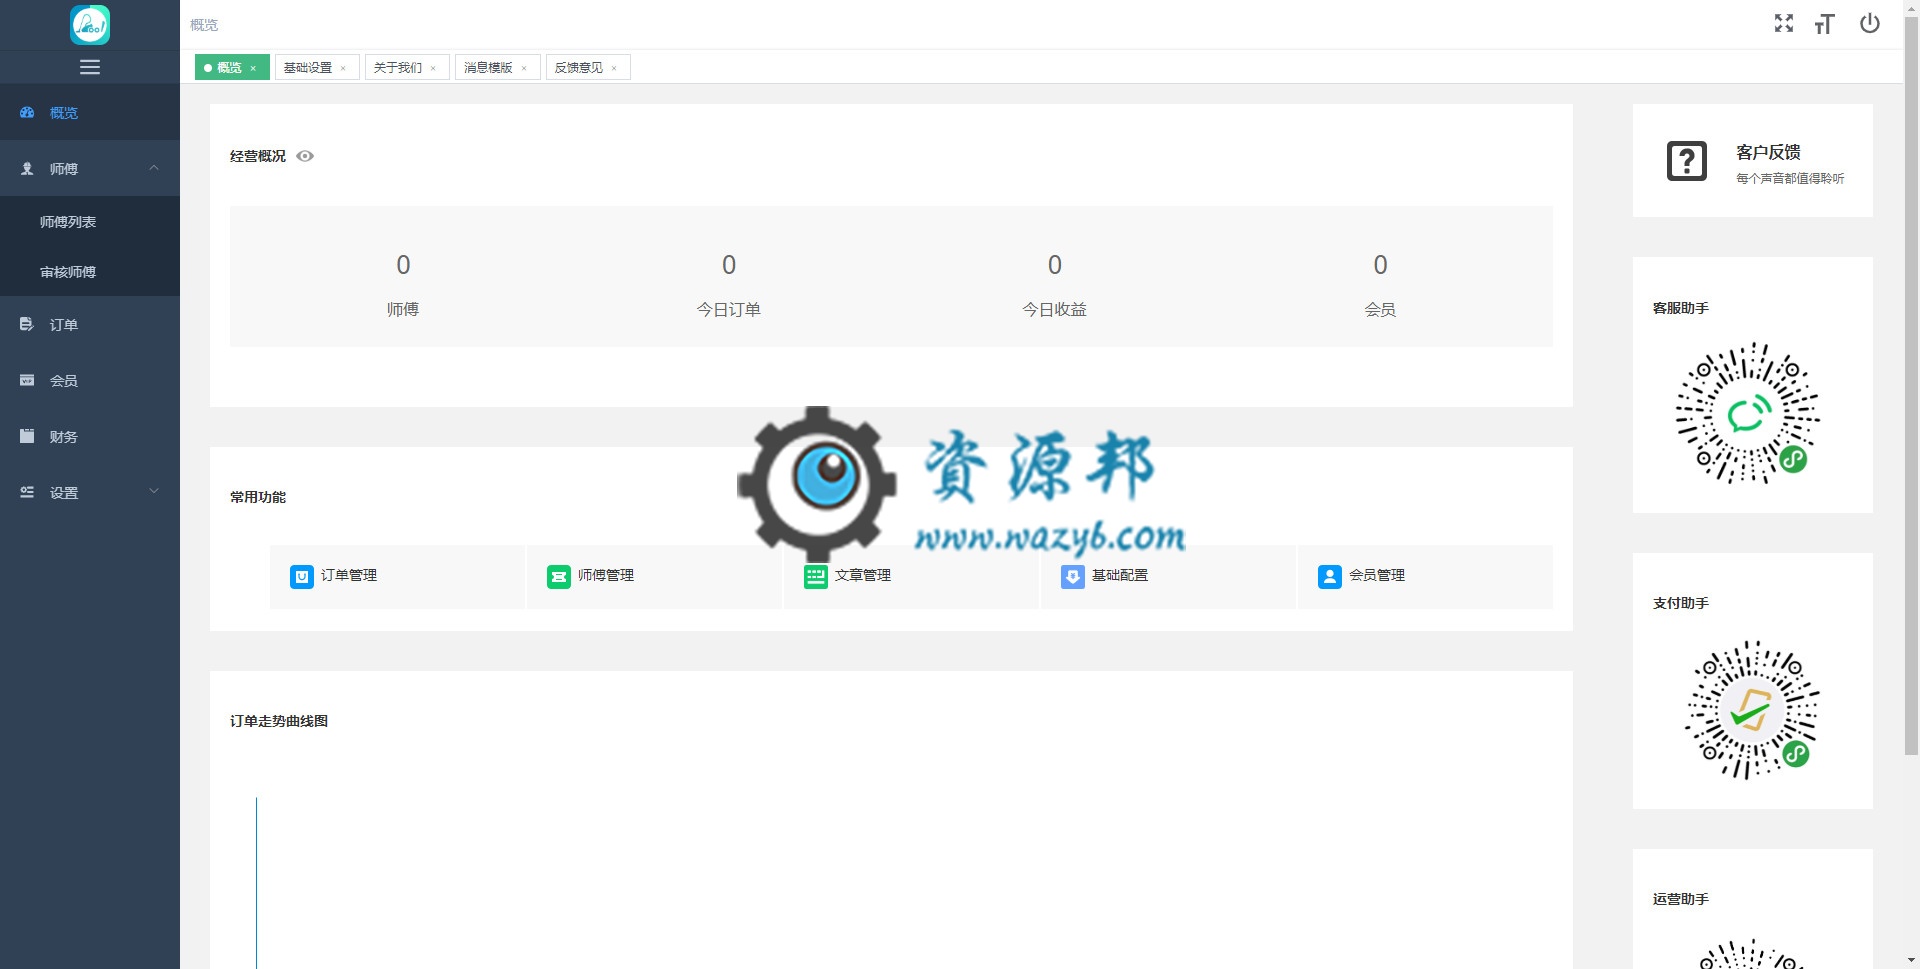Click the 会员 count statistic
The height and width of the screenshot is (969, 1920).
(1380, 285)
